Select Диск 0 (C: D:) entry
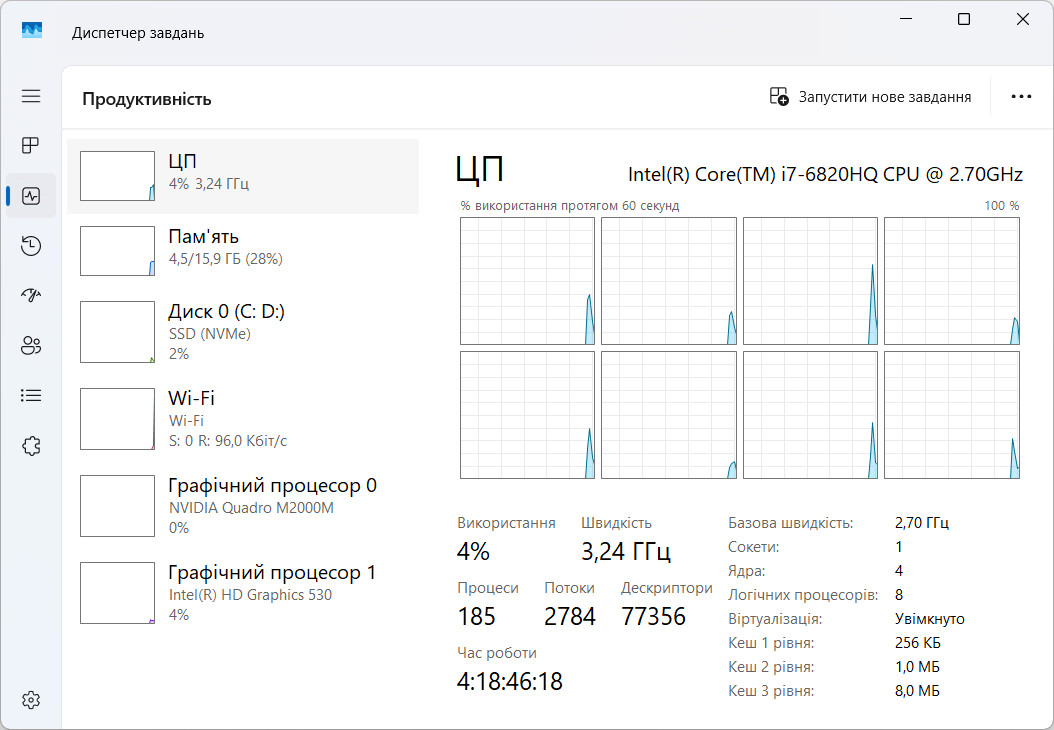 [x=243, y=332]
